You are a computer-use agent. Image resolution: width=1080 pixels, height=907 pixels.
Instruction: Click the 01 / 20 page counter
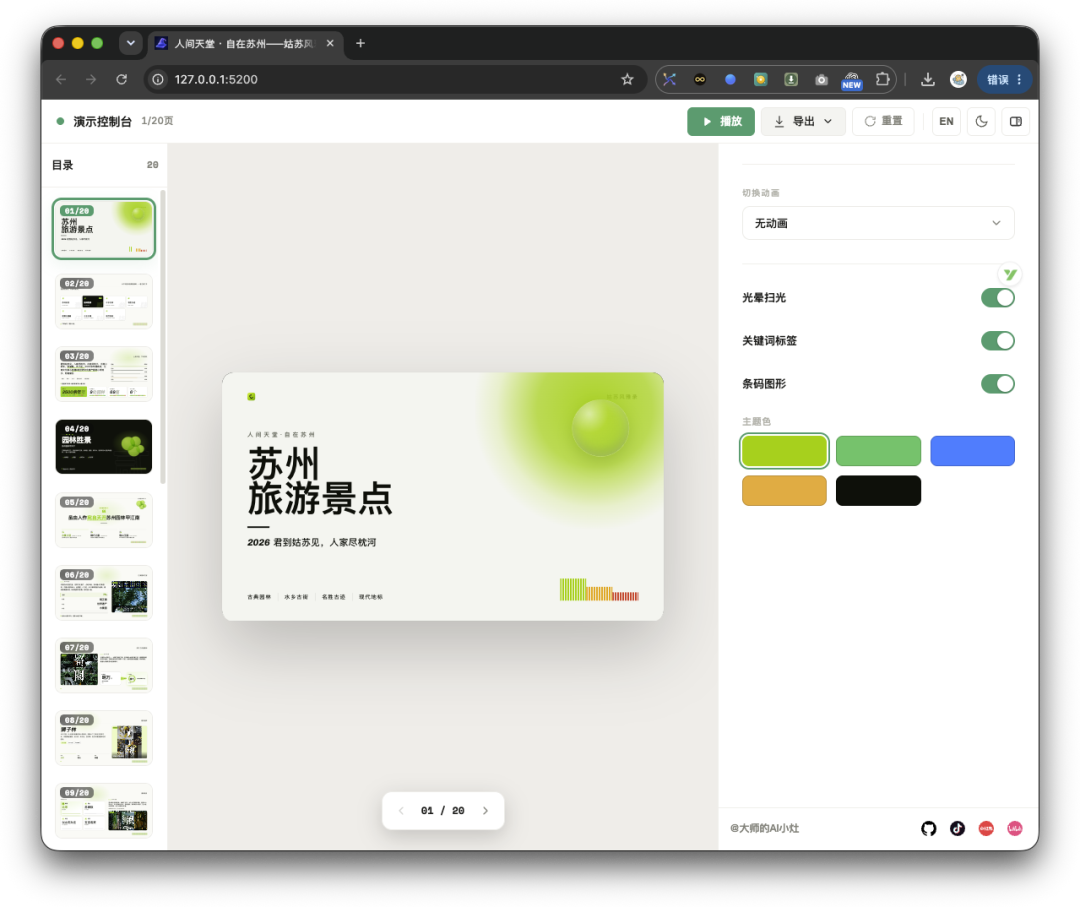click(x=443, y=811)
